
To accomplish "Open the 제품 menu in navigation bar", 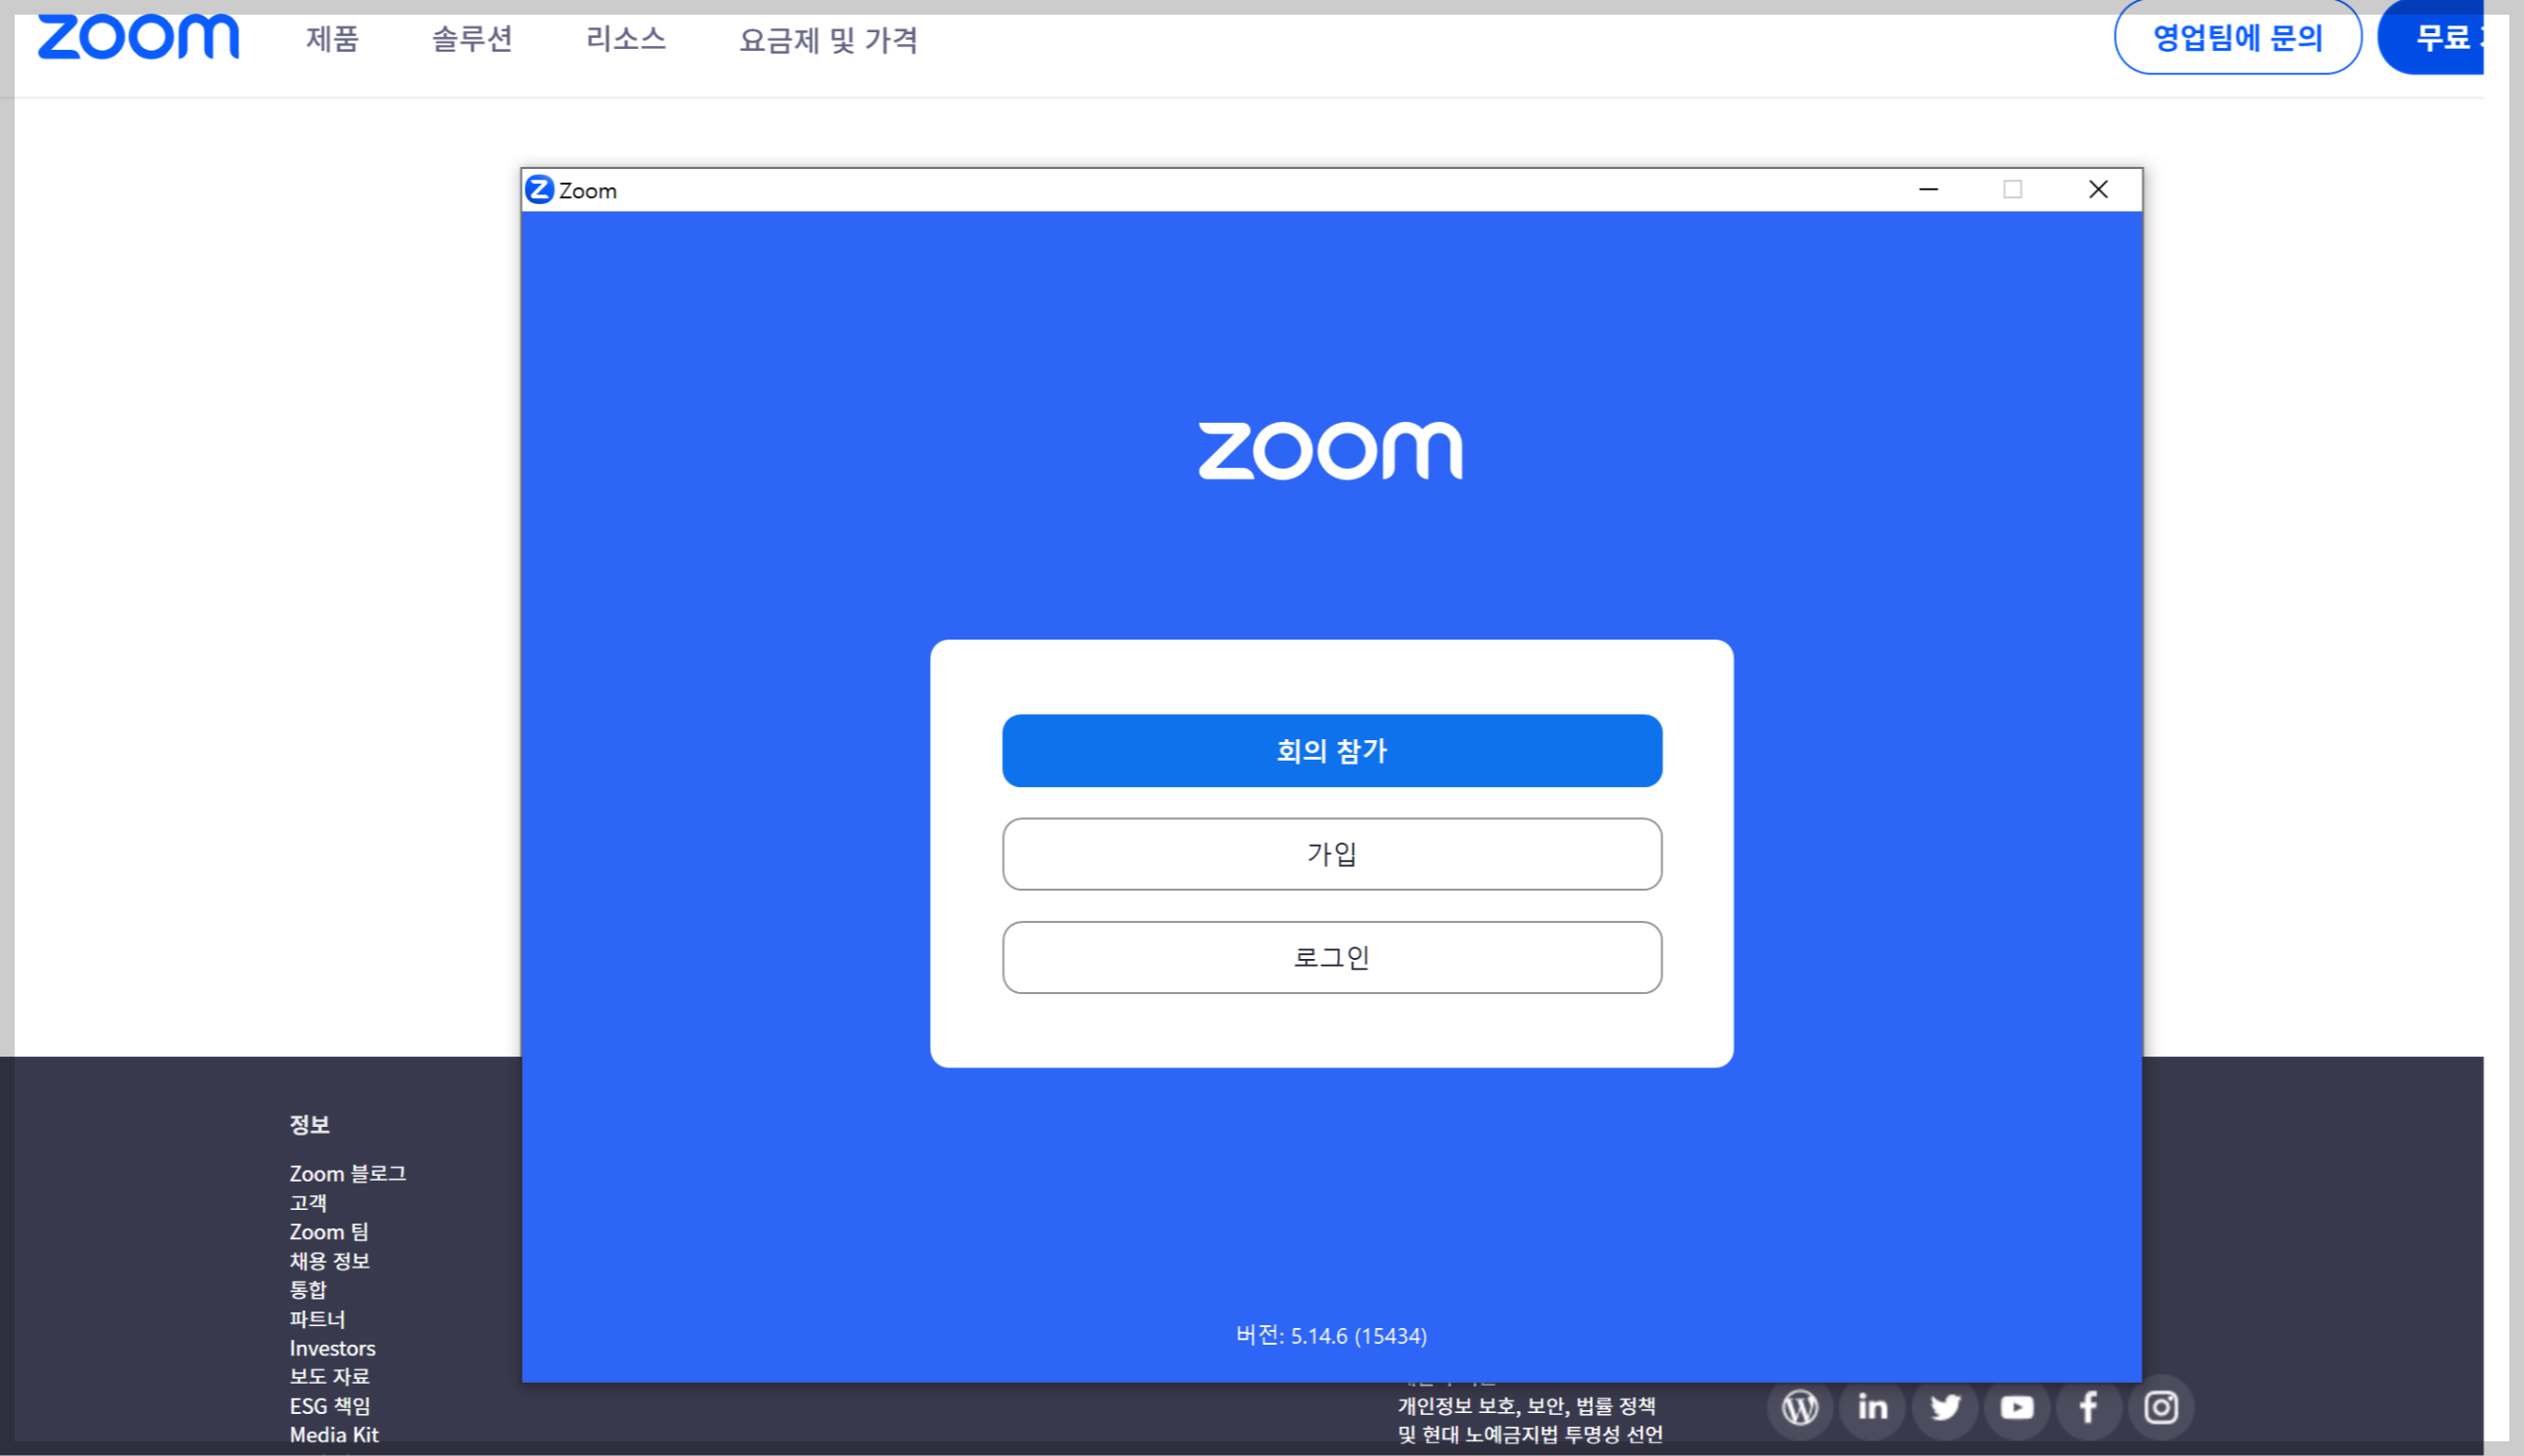I will tap(332, 39).
